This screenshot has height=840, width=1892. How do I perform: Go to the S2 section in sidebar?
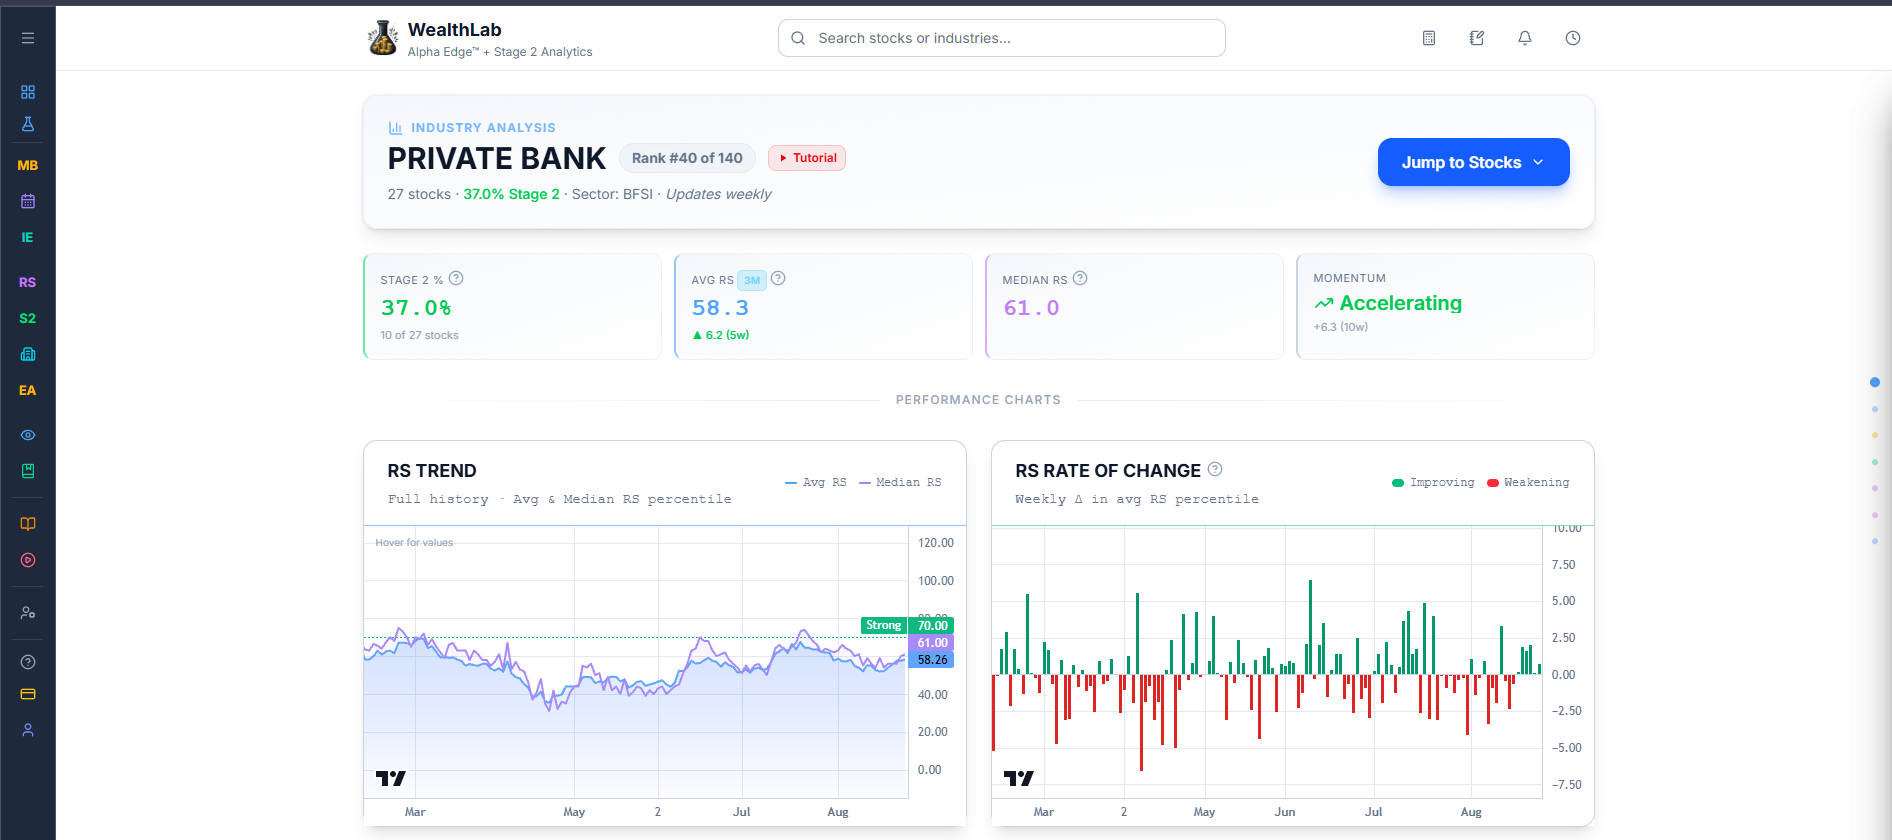[x=28, y=319]
